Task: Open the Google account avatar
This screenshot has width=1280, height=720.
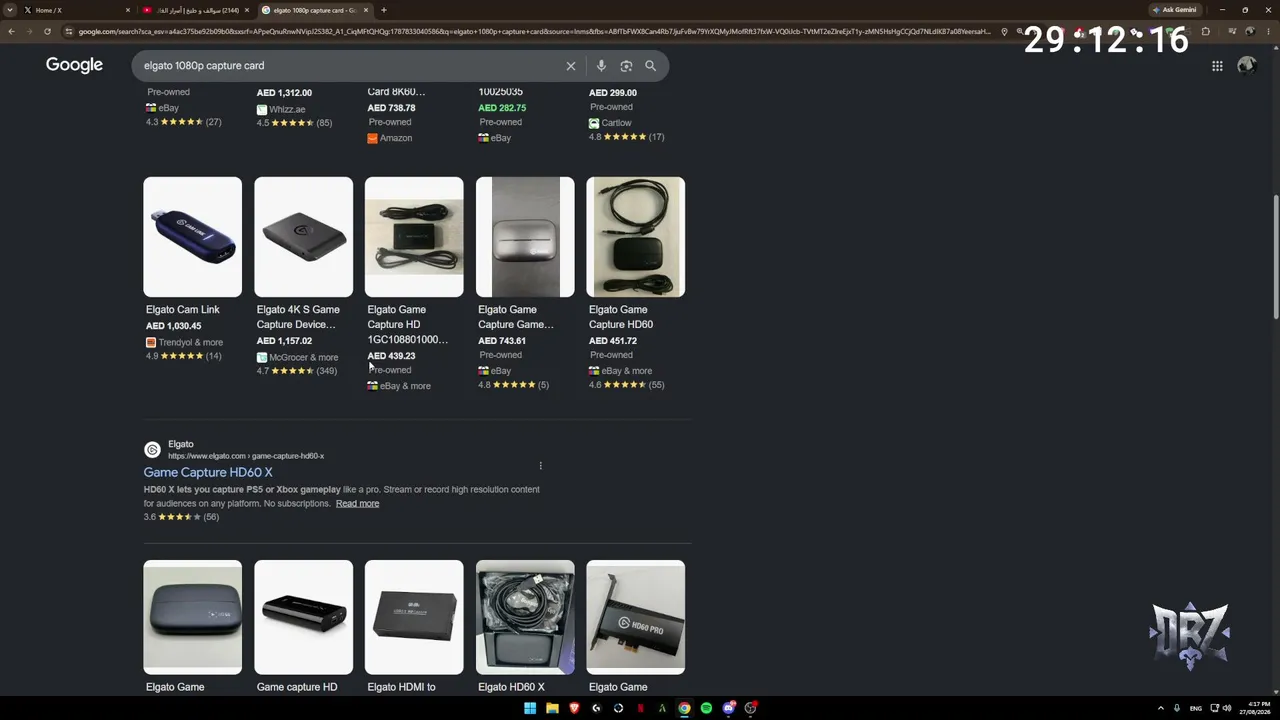Action: coord(1246,66)
